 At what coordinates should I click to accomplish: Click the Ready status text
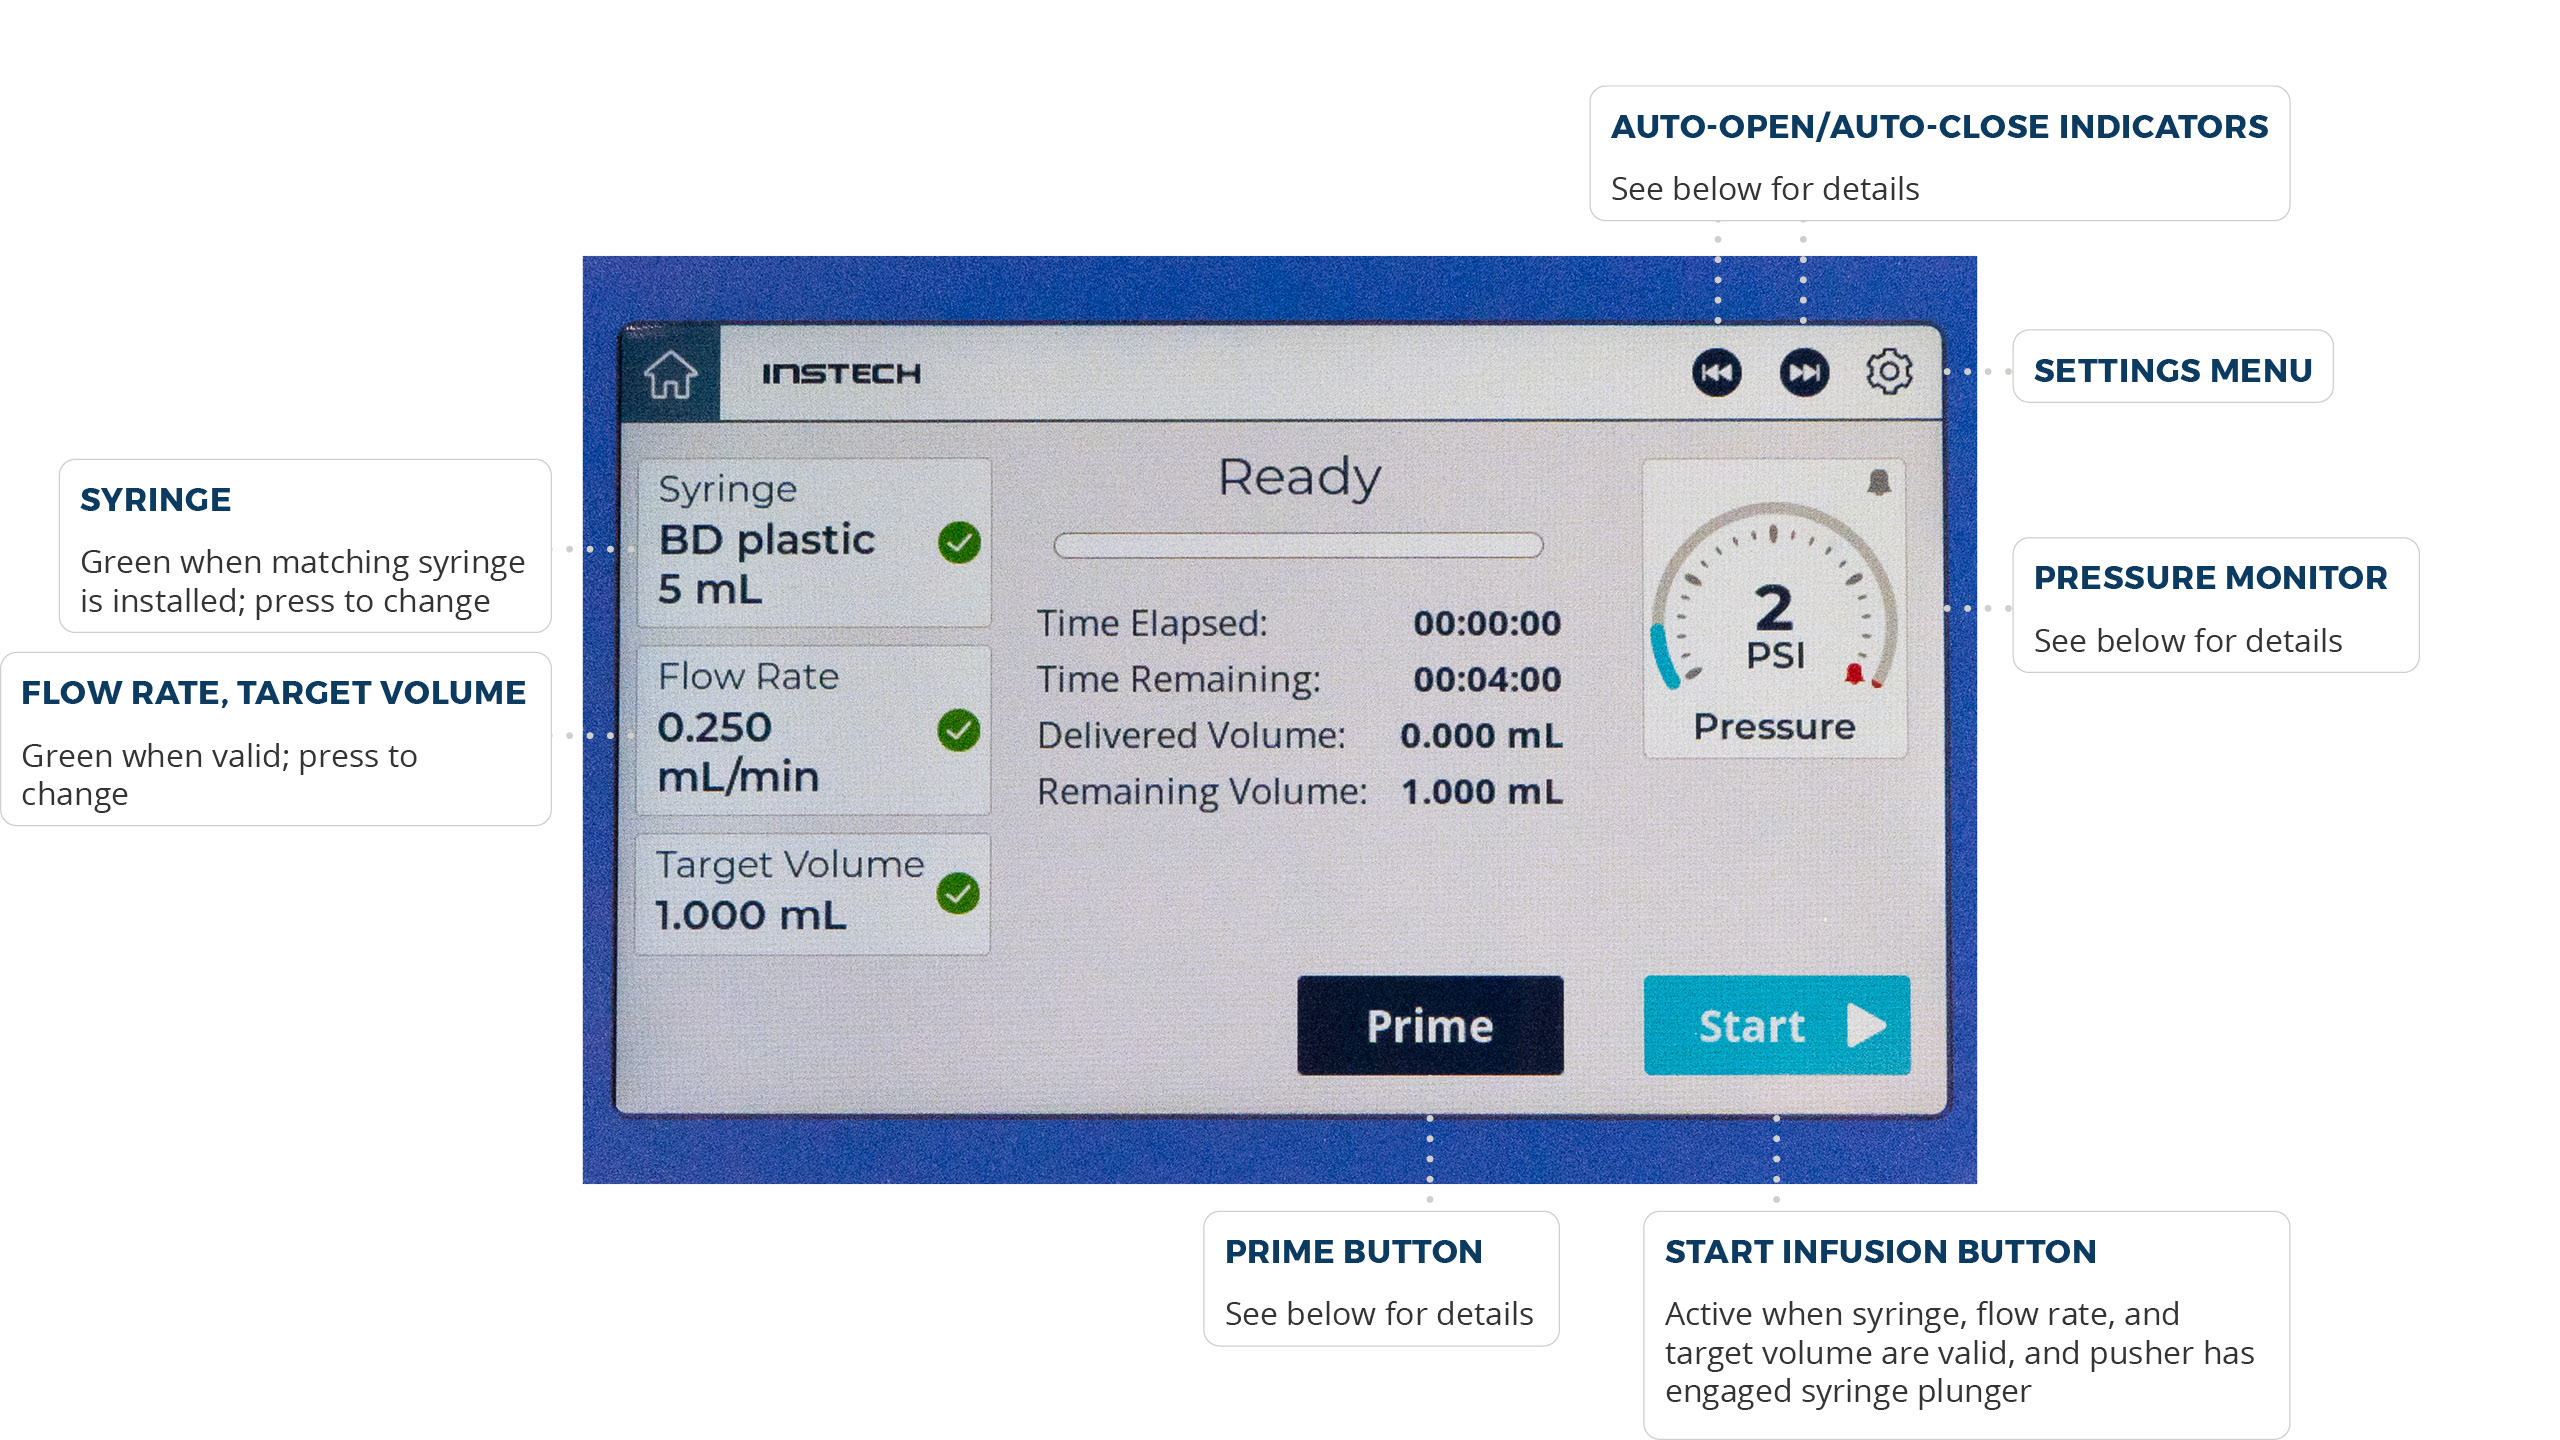point(1299,477)
